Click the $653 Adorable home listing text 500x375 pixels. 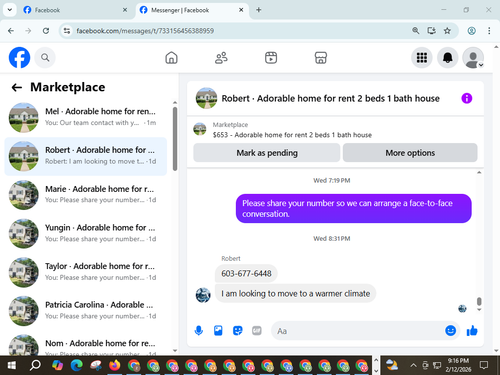[292, 135]
